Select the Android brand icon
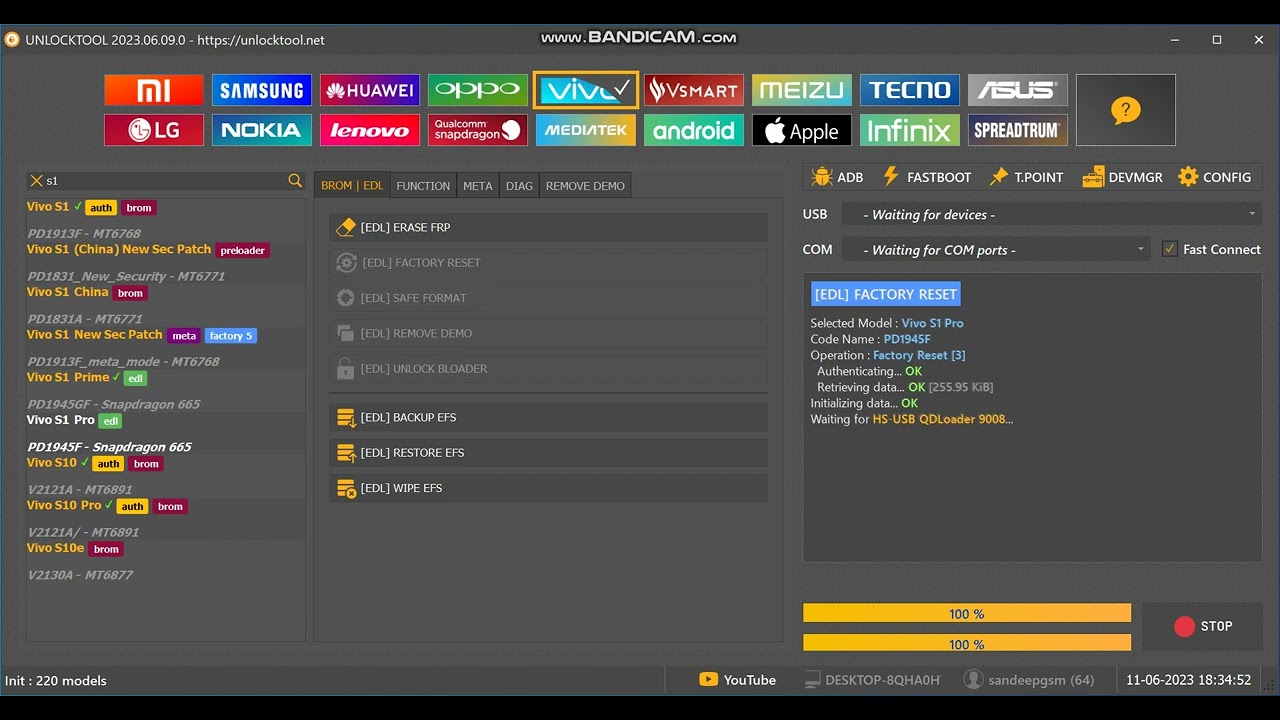Viewport: 1280px width, 720px height. click(694, 130)
